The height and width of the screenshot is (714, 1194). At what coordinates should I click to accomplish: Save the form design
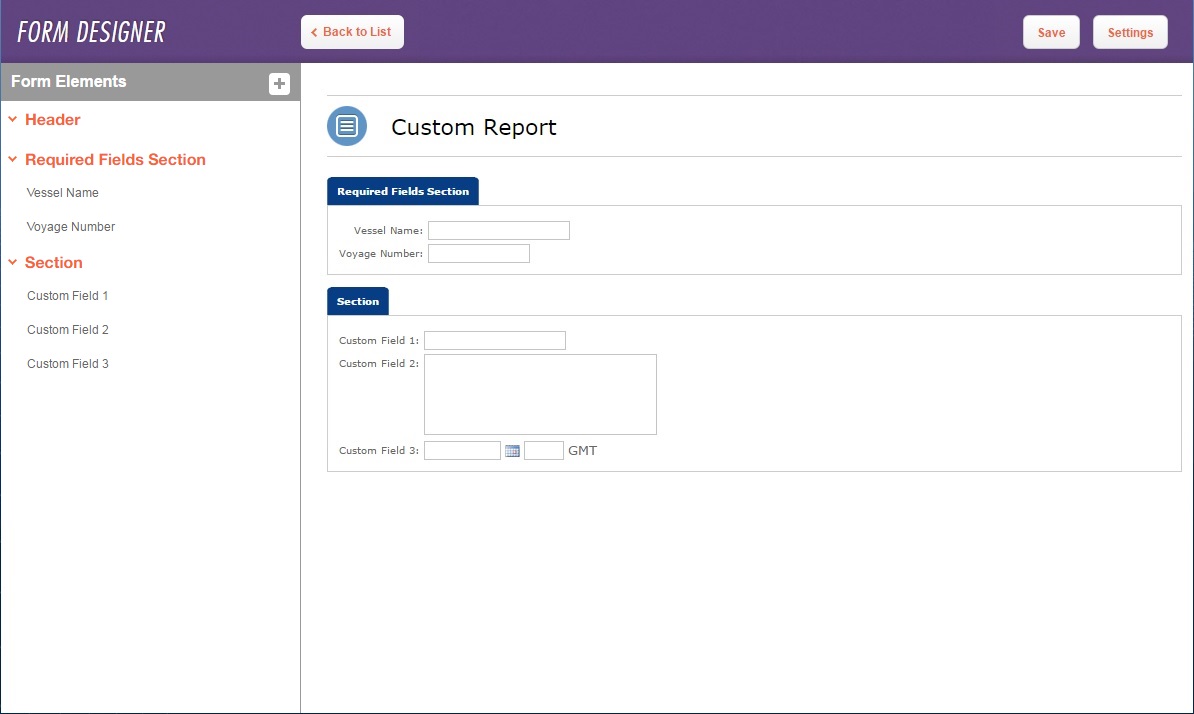click(1051, 32)
